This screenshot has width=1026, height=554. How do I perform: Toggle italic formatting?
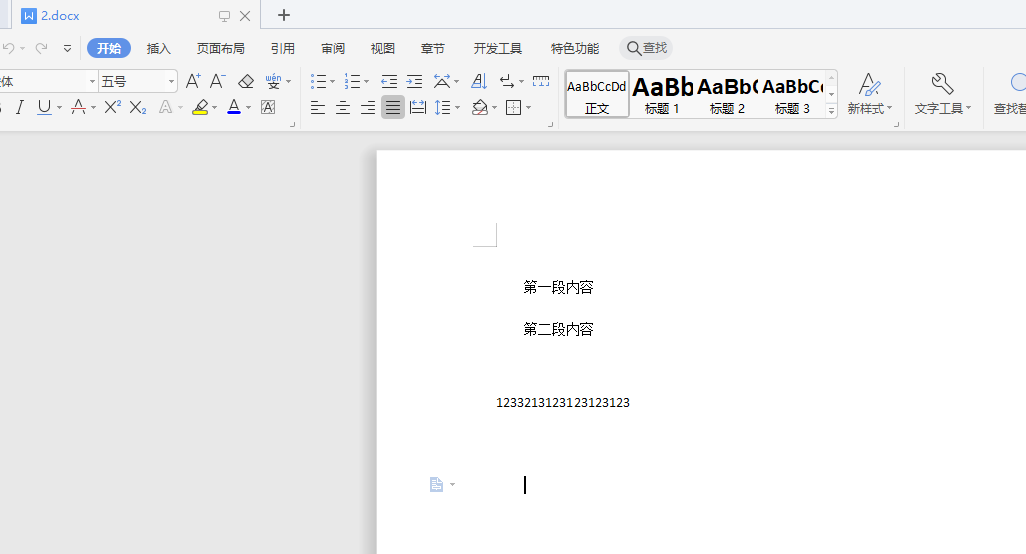tap(20, 107)
